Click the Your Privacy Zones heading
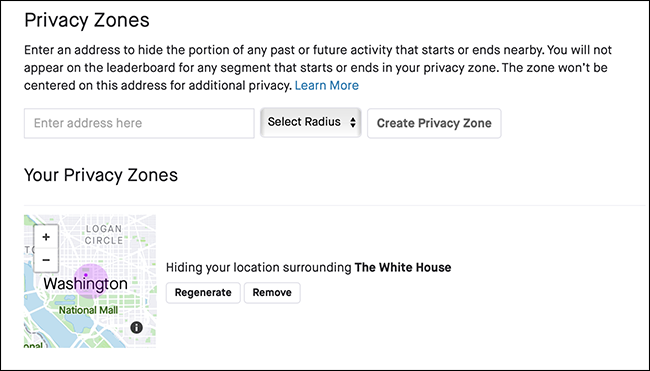Viewport: 650px width, 371px height. (101, 175)
